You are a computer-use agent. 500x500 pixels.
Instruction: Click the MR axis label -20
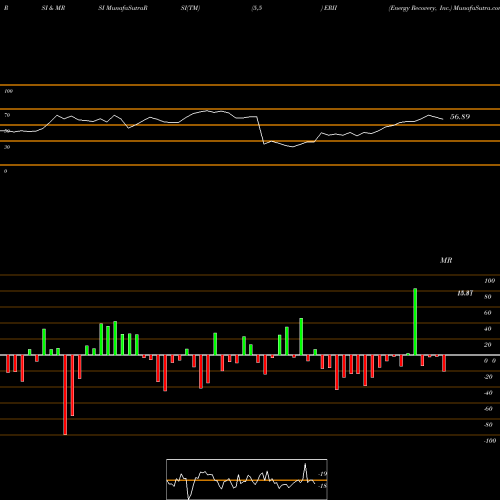click(488, 377)
